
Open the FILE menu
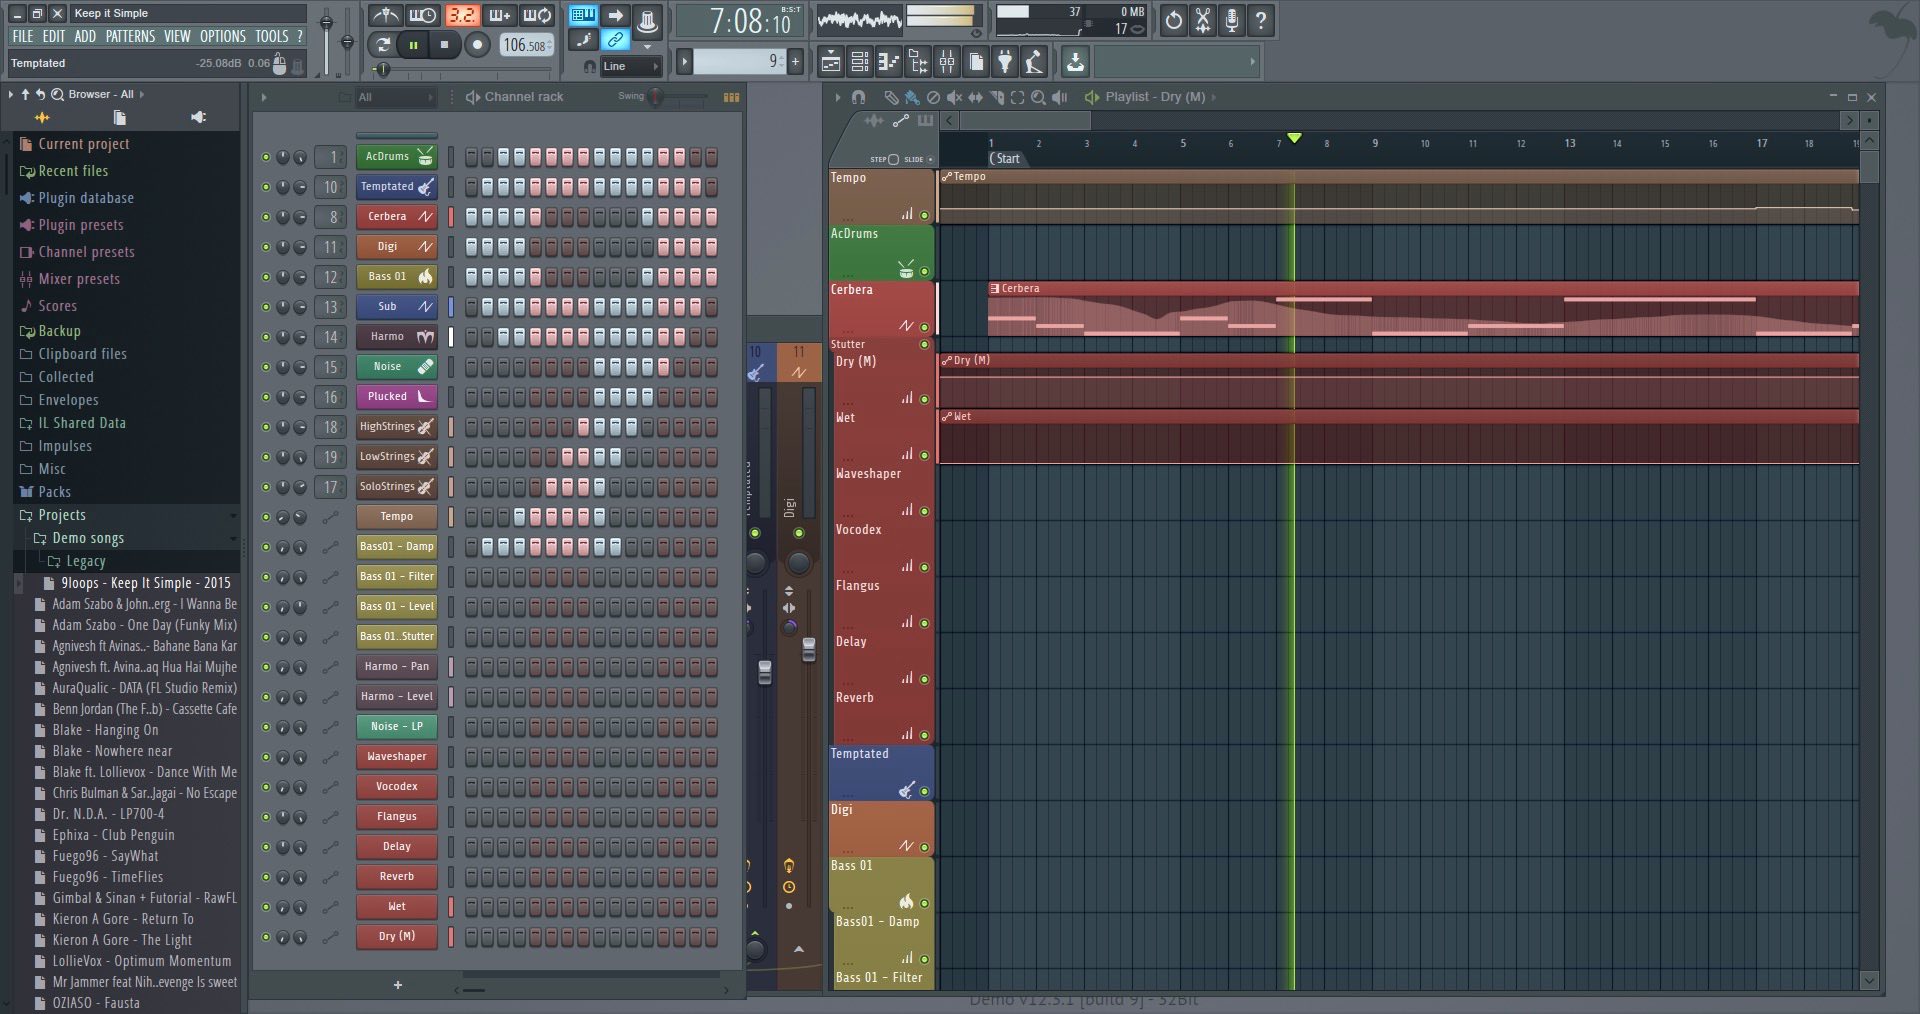point(23,36)
